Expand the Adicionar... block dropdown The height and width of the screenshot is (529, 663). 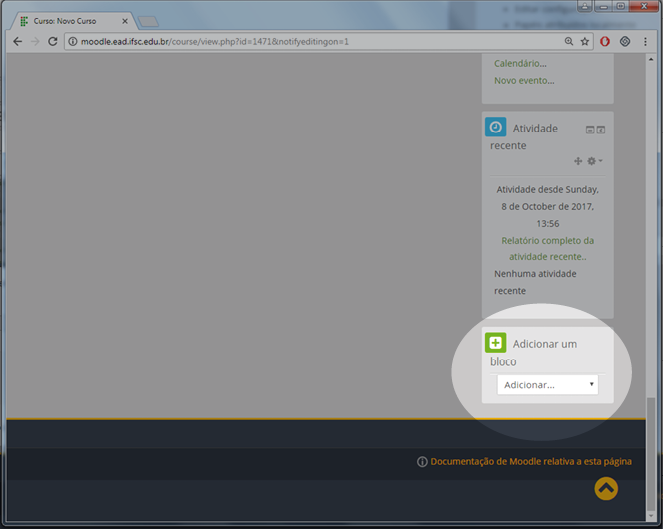pos(547,385)
